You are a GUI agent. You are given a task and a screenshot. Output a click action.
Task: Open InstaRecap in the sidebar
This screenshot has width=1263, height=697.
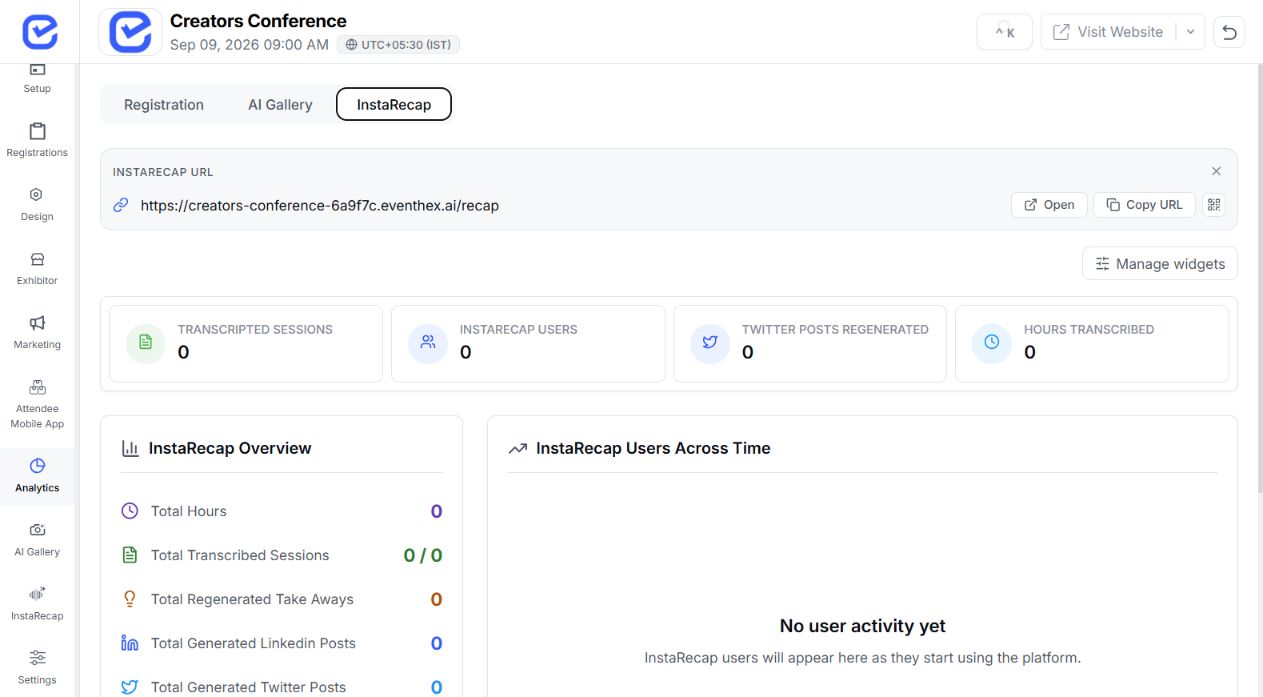click(x=37, y=603)
